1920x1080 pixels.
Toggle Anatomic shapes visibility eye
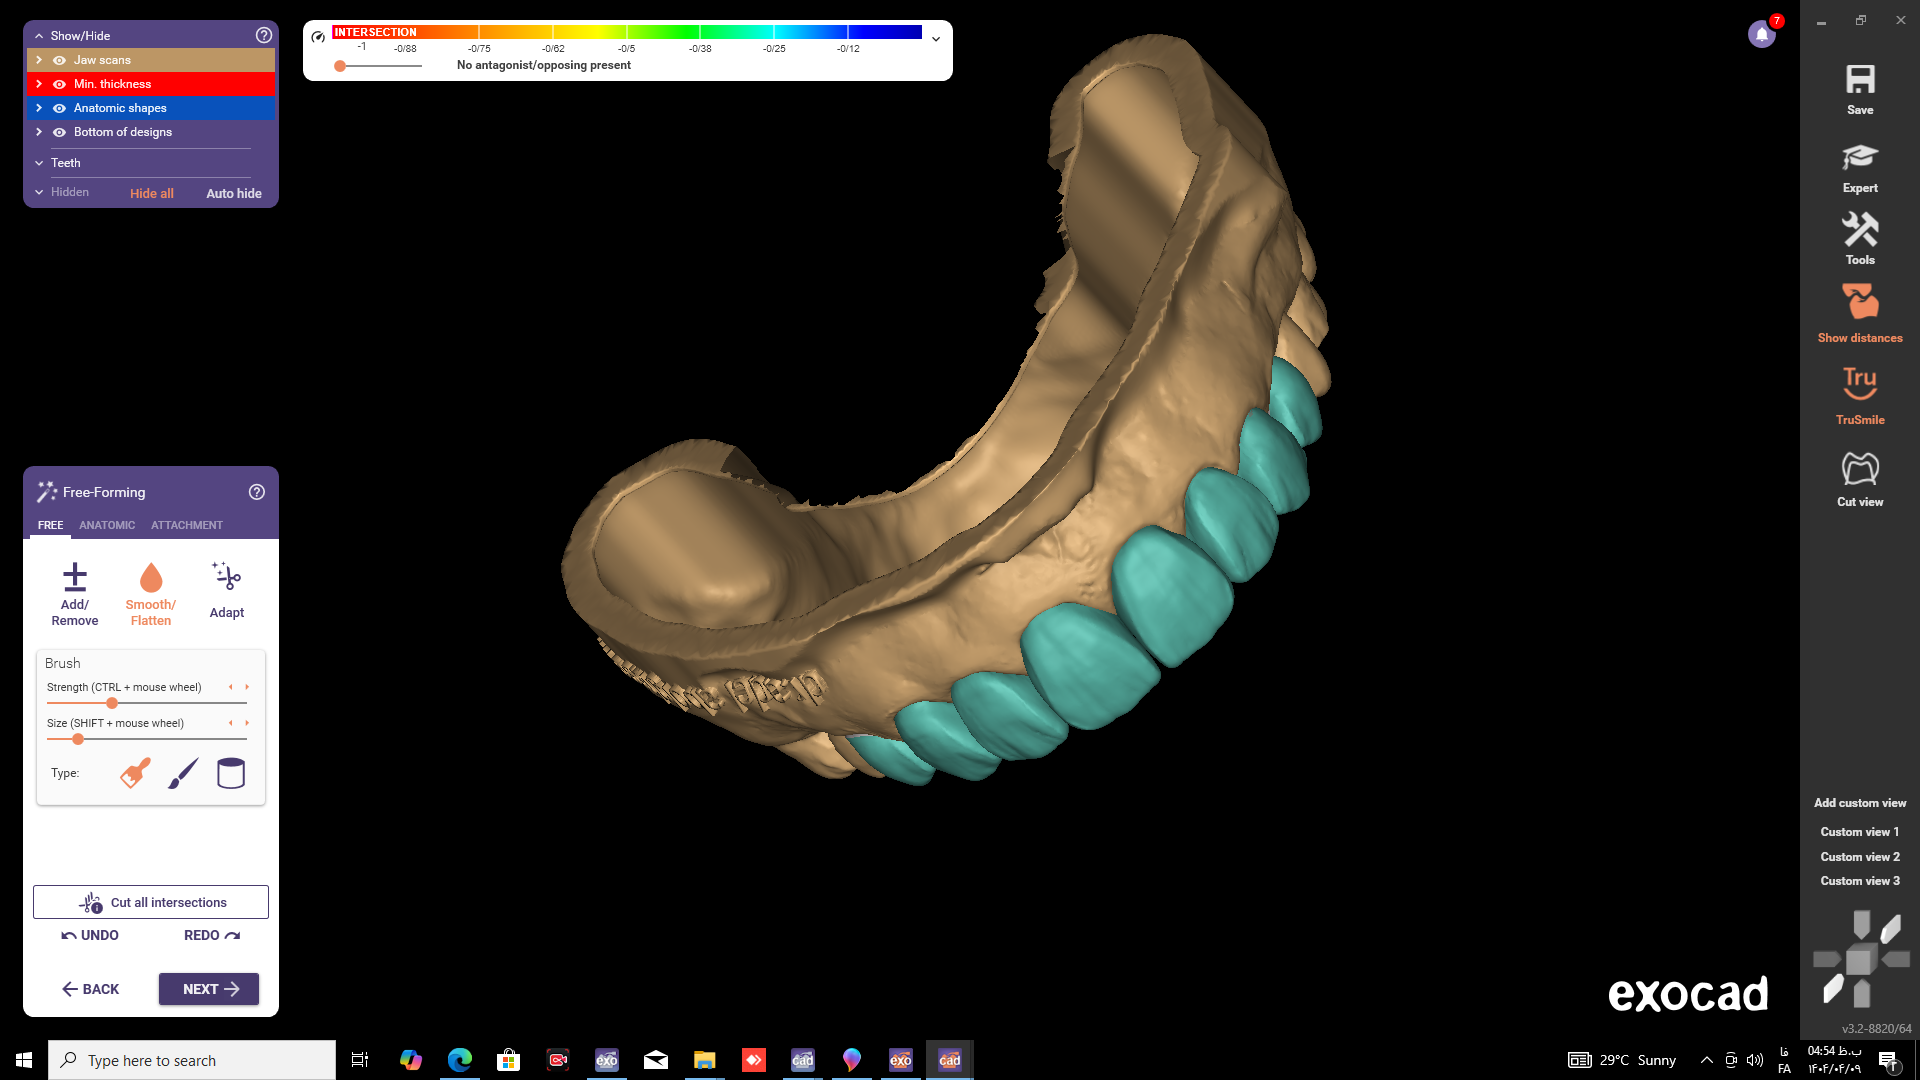(59, 108)
